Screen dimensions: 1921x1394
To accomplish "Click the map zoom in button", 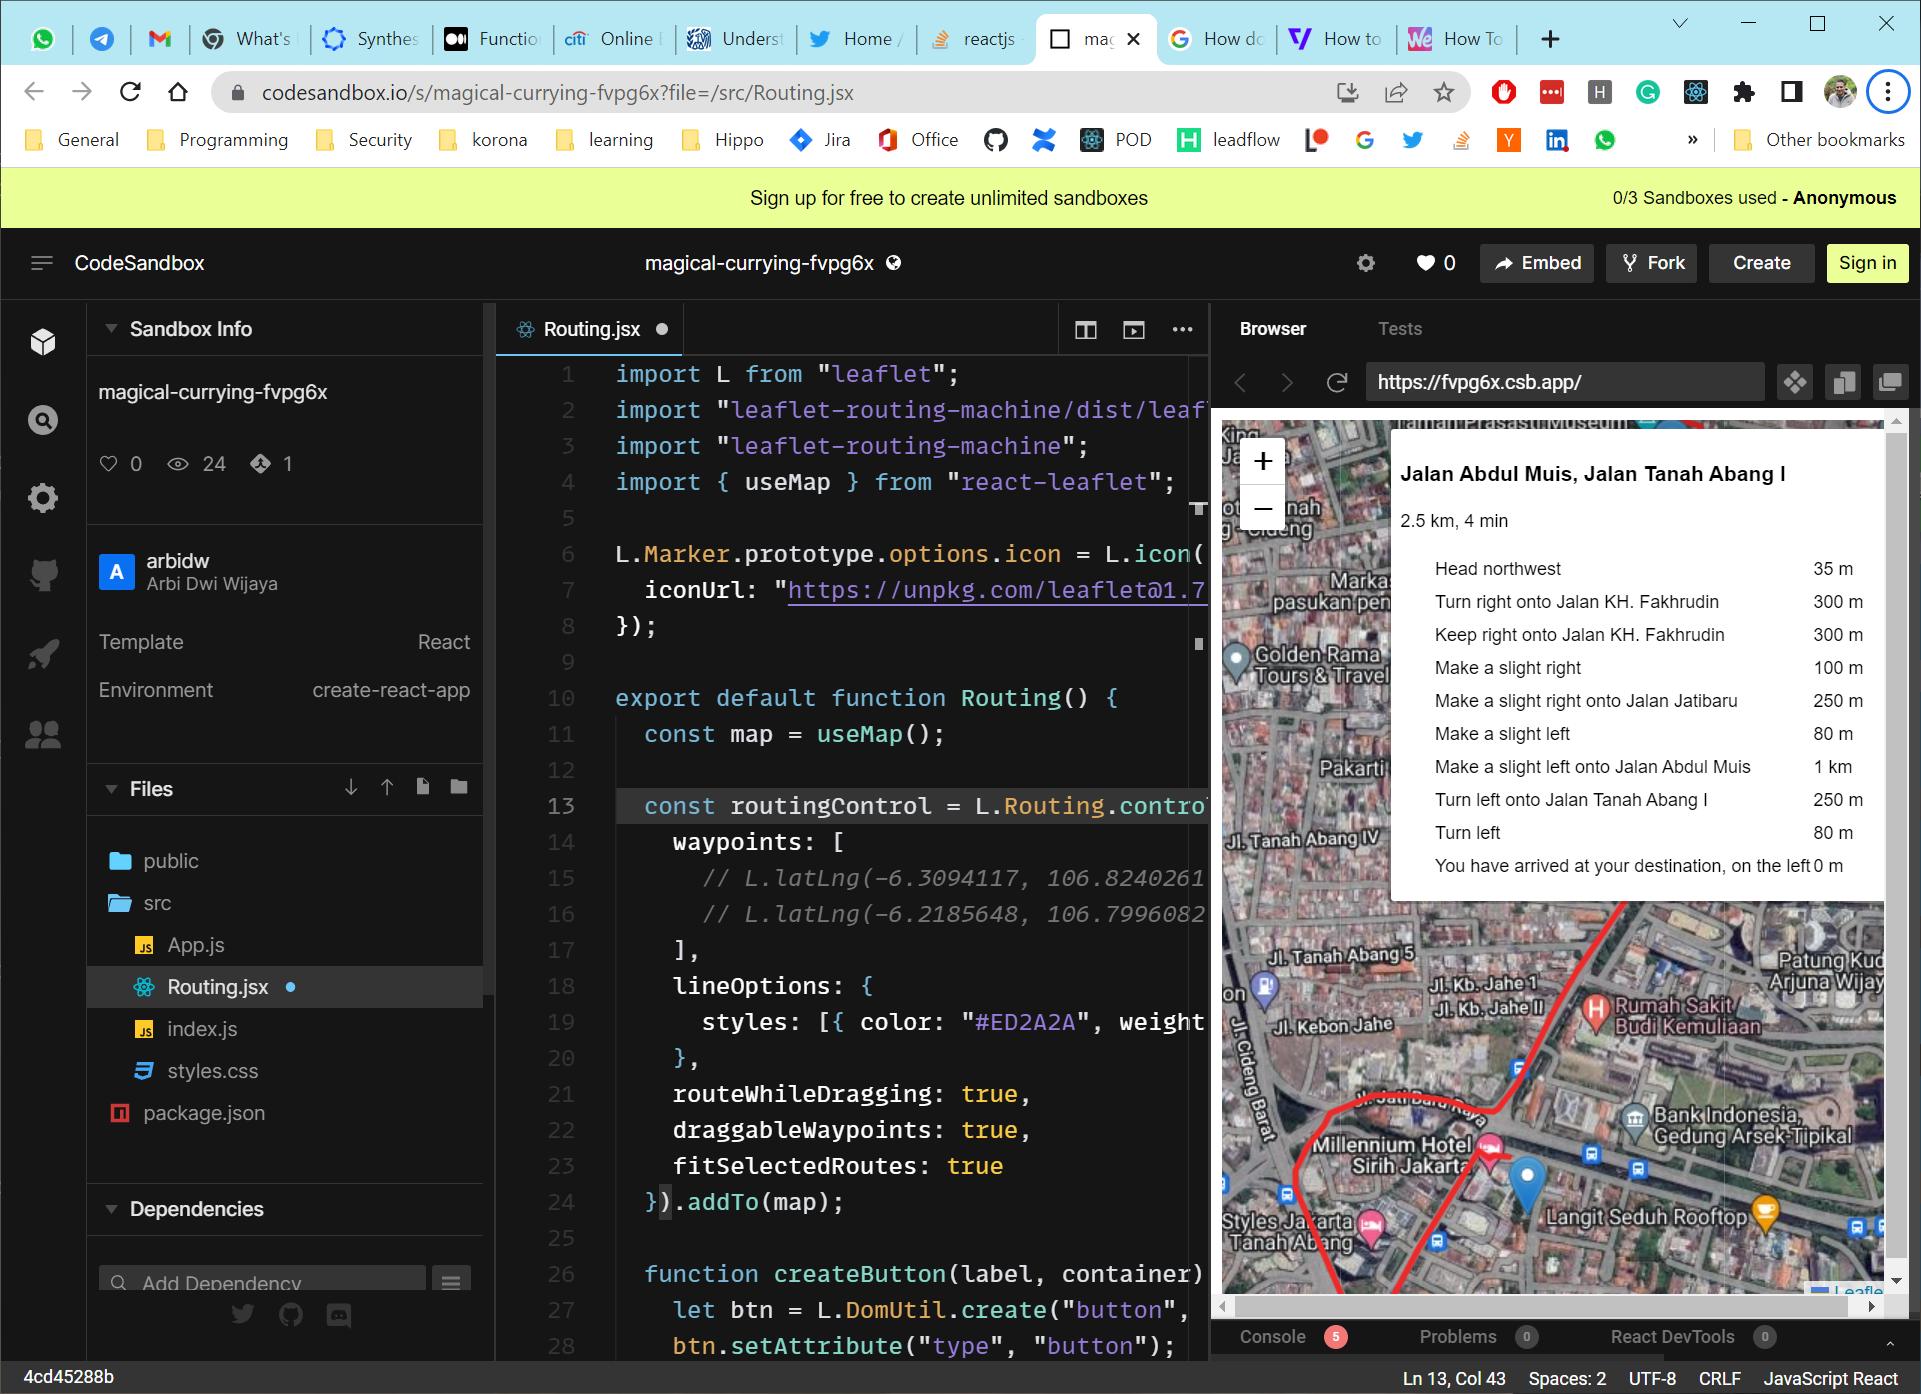I will click(1262, 461).
